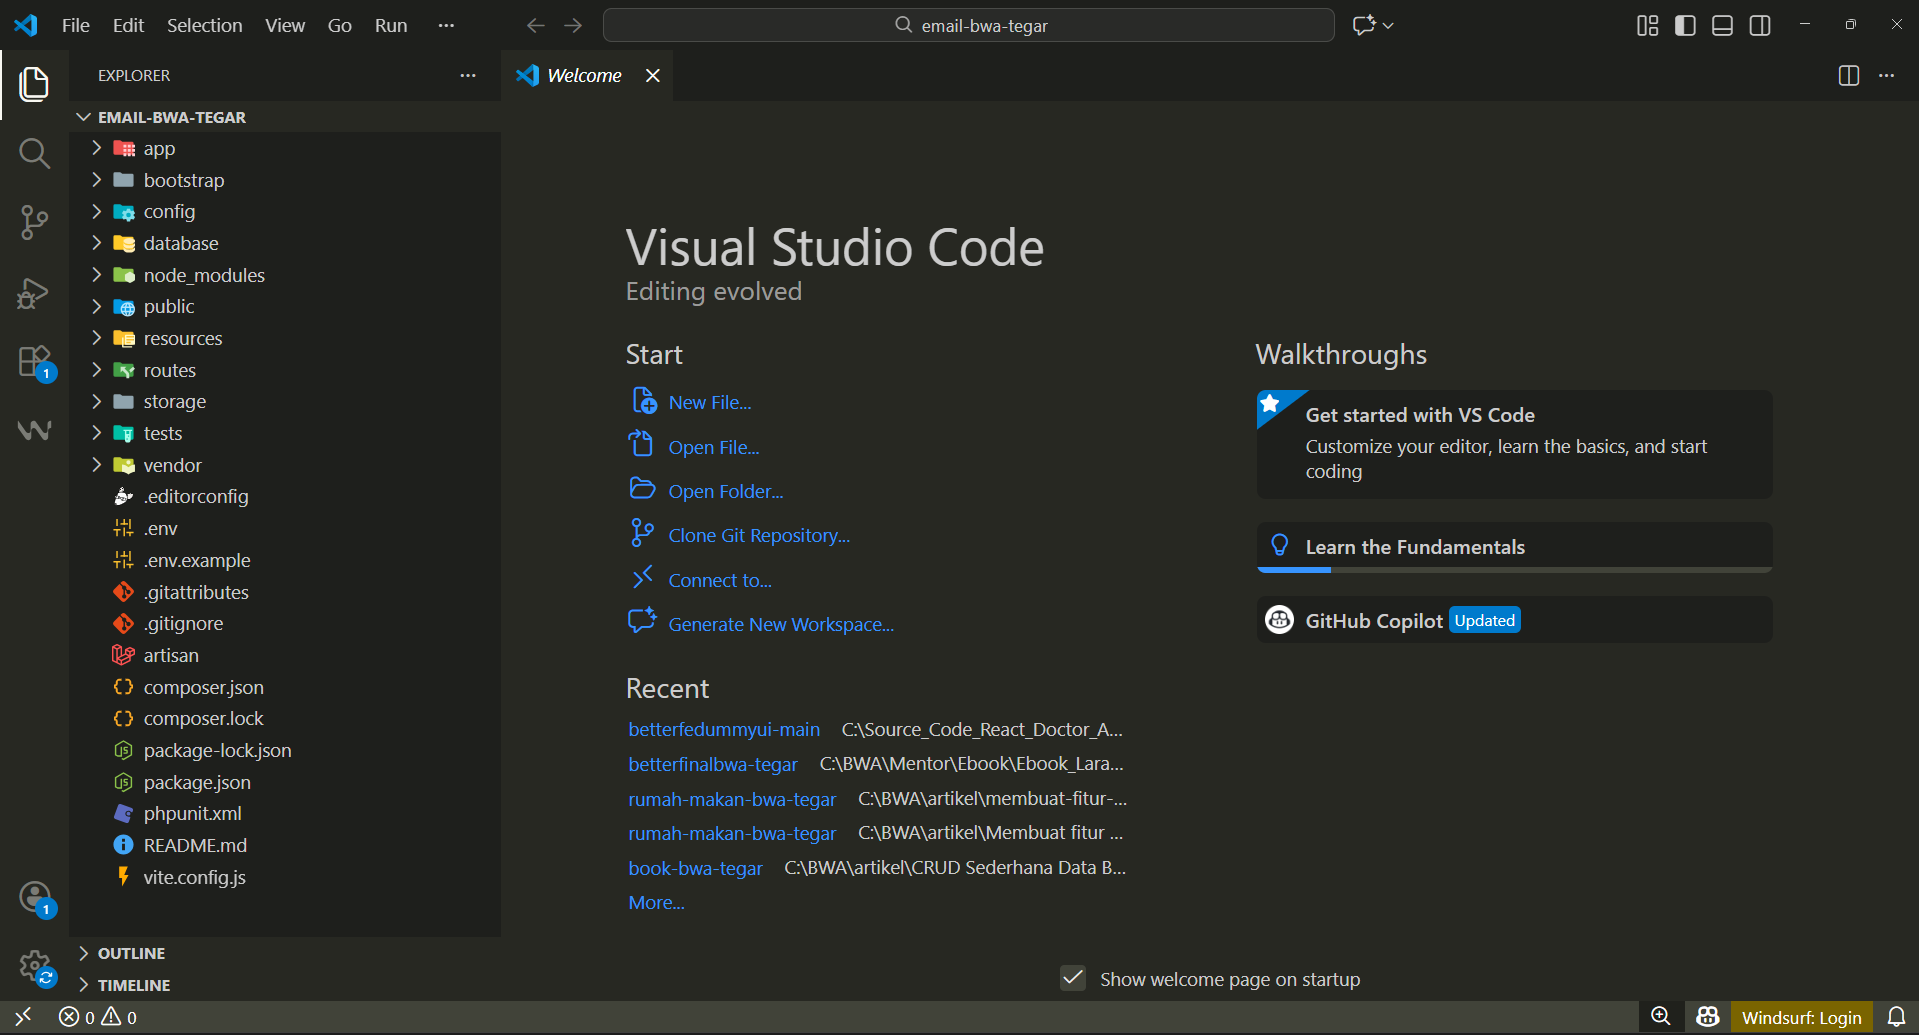Open the Search view in activity bar
This screenshot has height=1035, width=1919.
tap(34, 153)
